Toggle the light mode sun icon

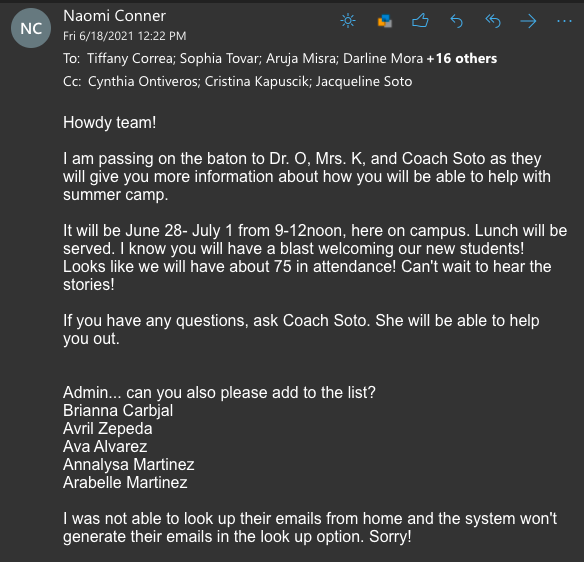[348, 21]
